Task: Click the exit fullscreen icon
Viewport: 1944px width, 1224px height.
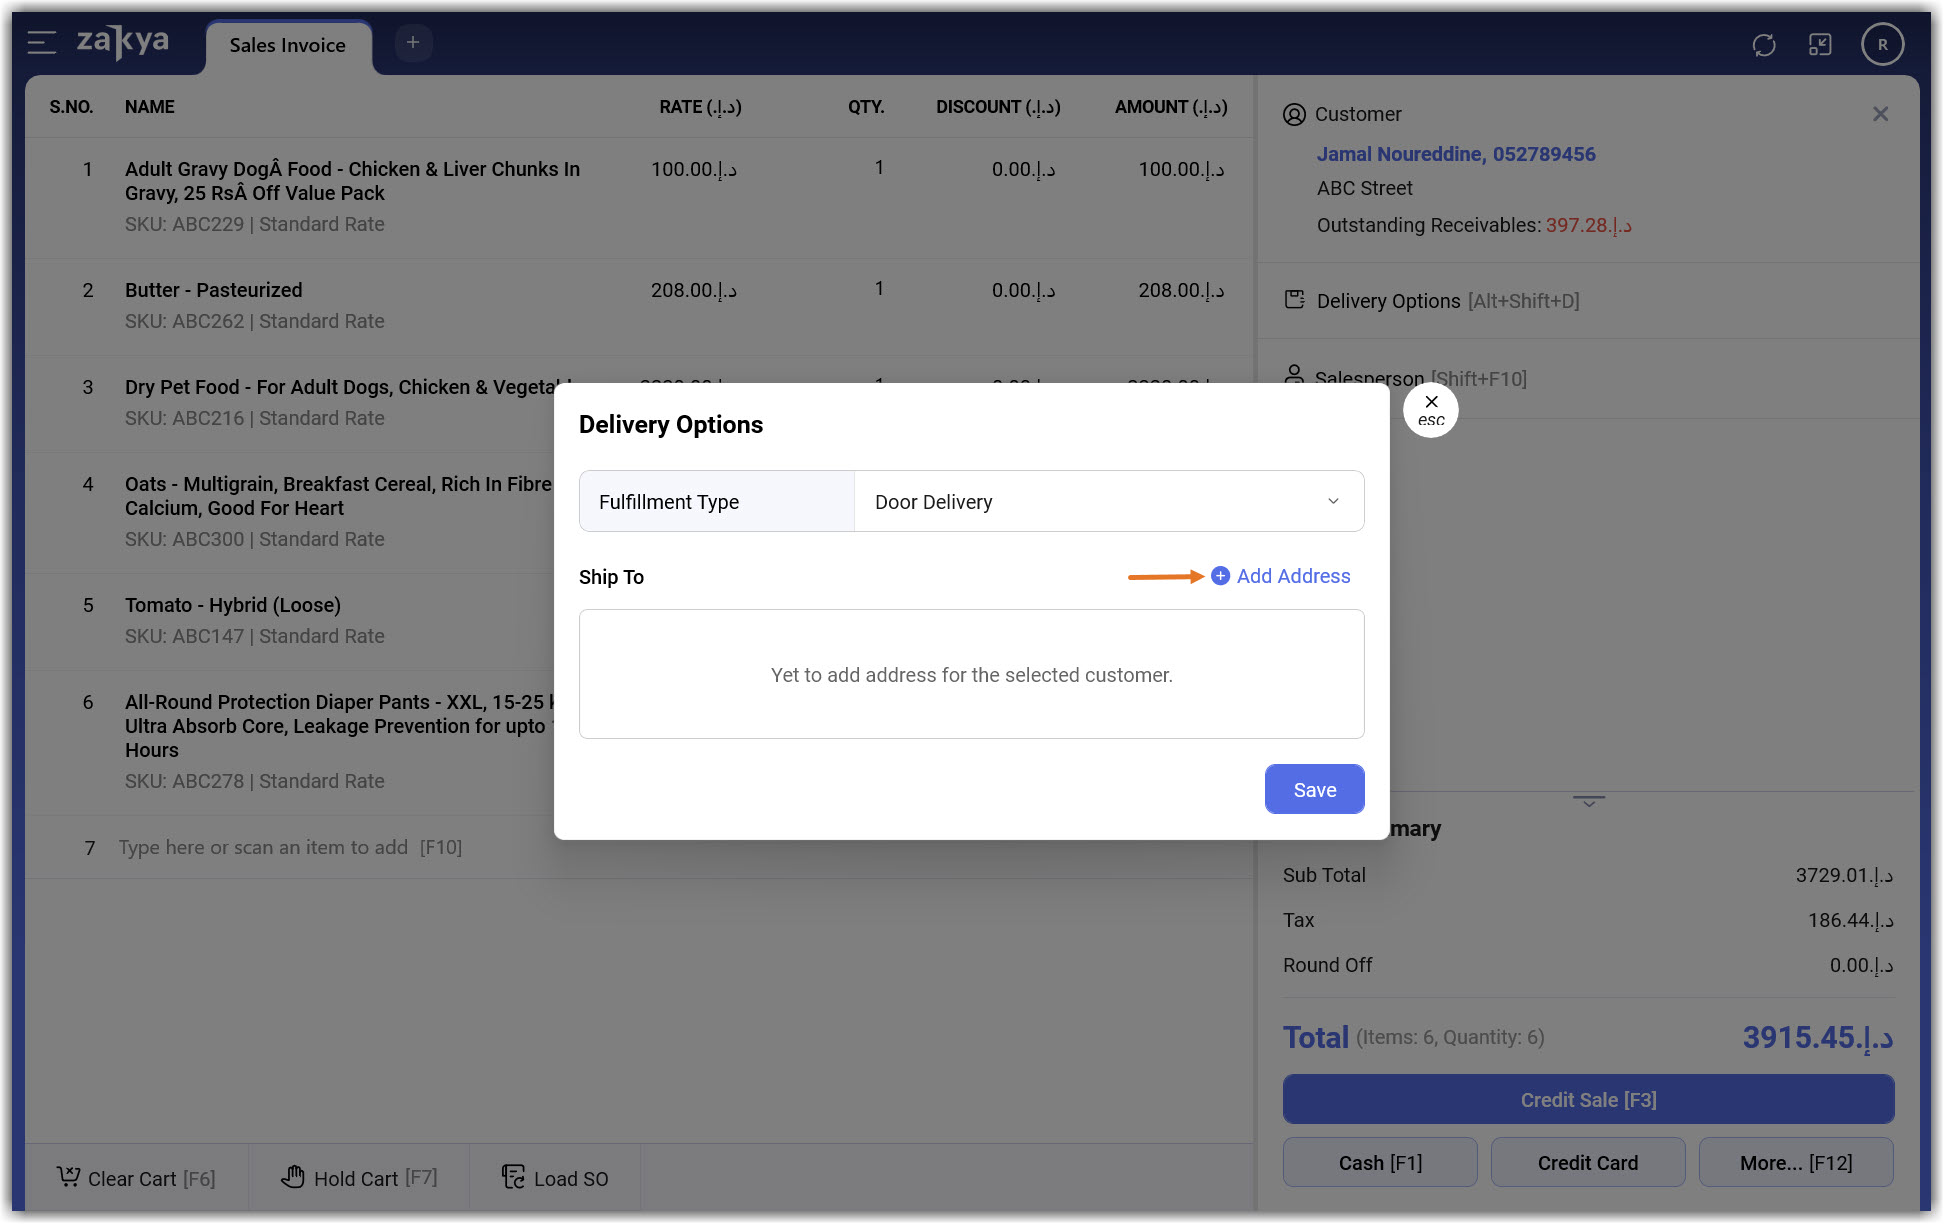Action: pyautogui.click(x=1820, y=45)
